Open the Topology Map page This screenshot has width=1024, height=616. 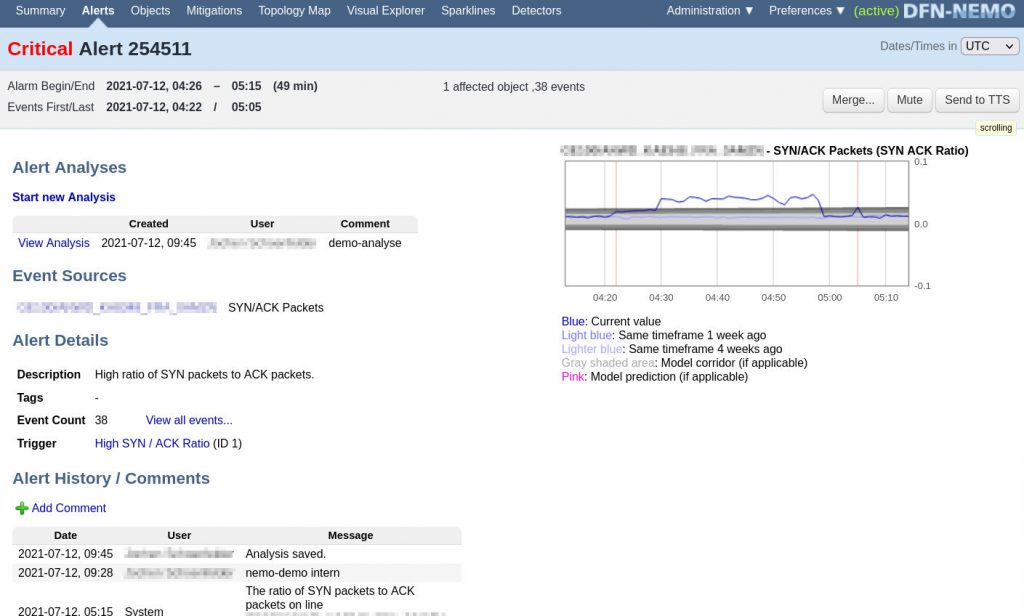click(294, 11)
